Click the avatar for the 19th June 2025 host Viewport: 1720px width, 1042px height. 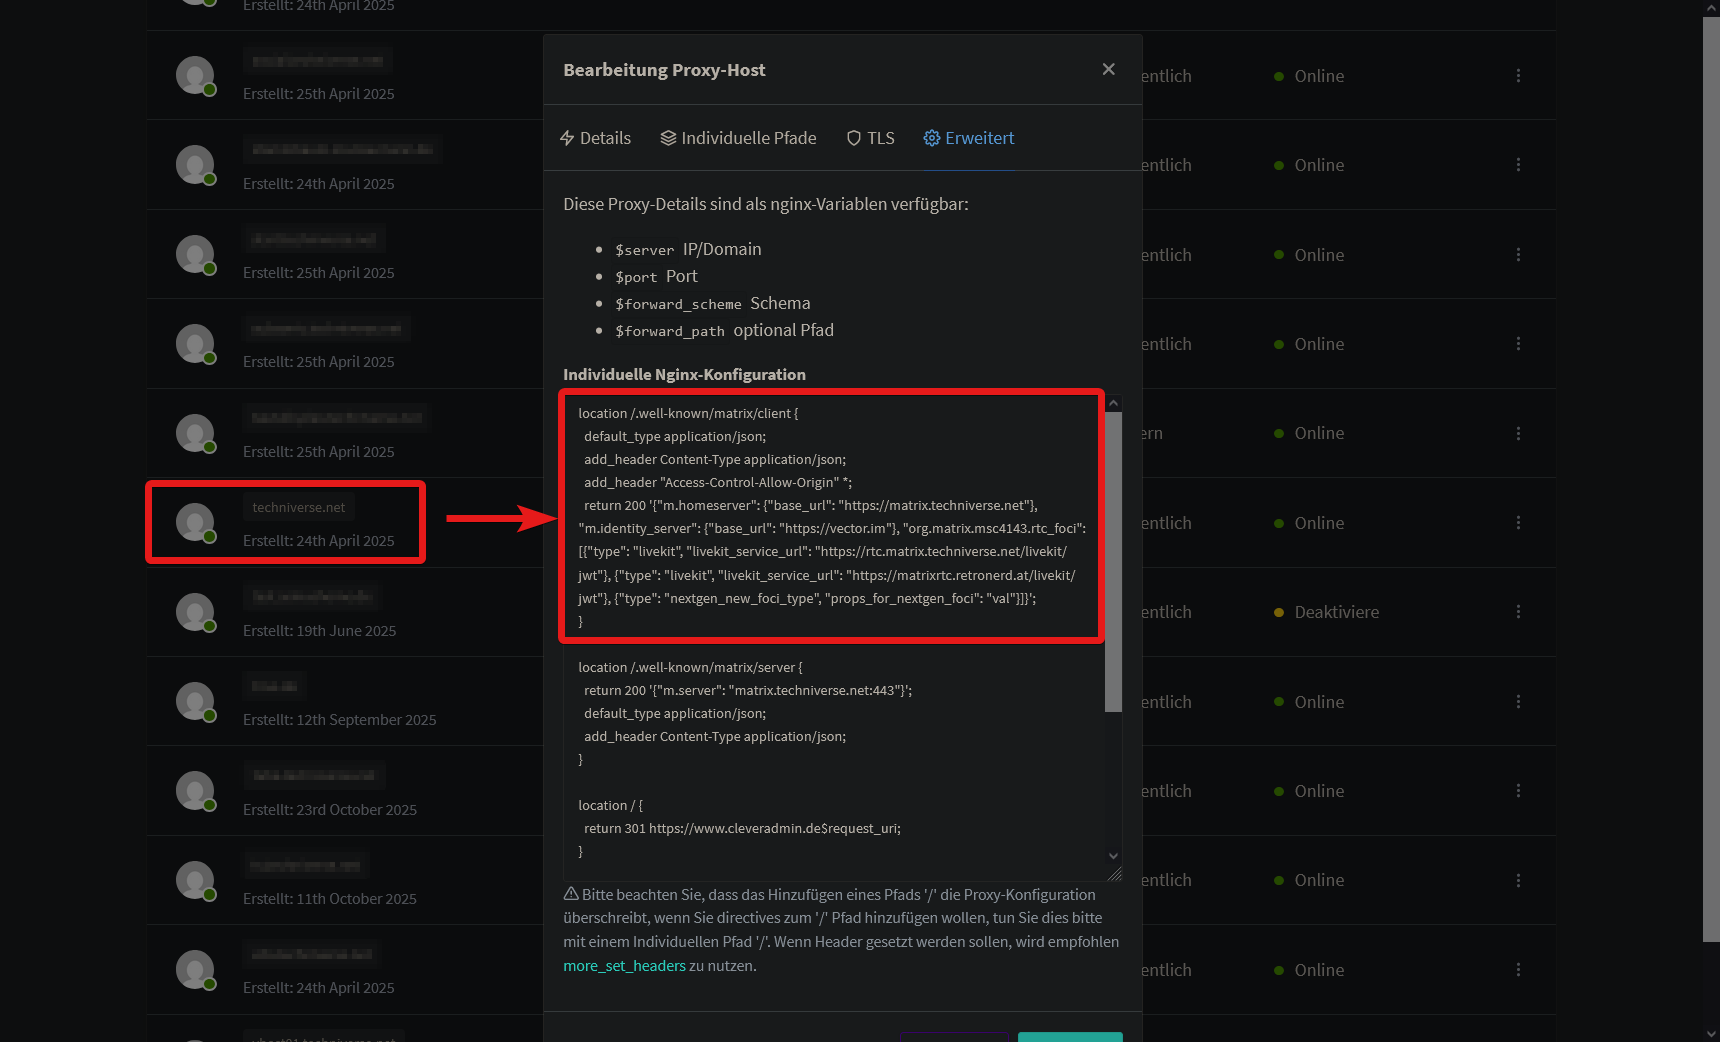(x=195, y=611)
